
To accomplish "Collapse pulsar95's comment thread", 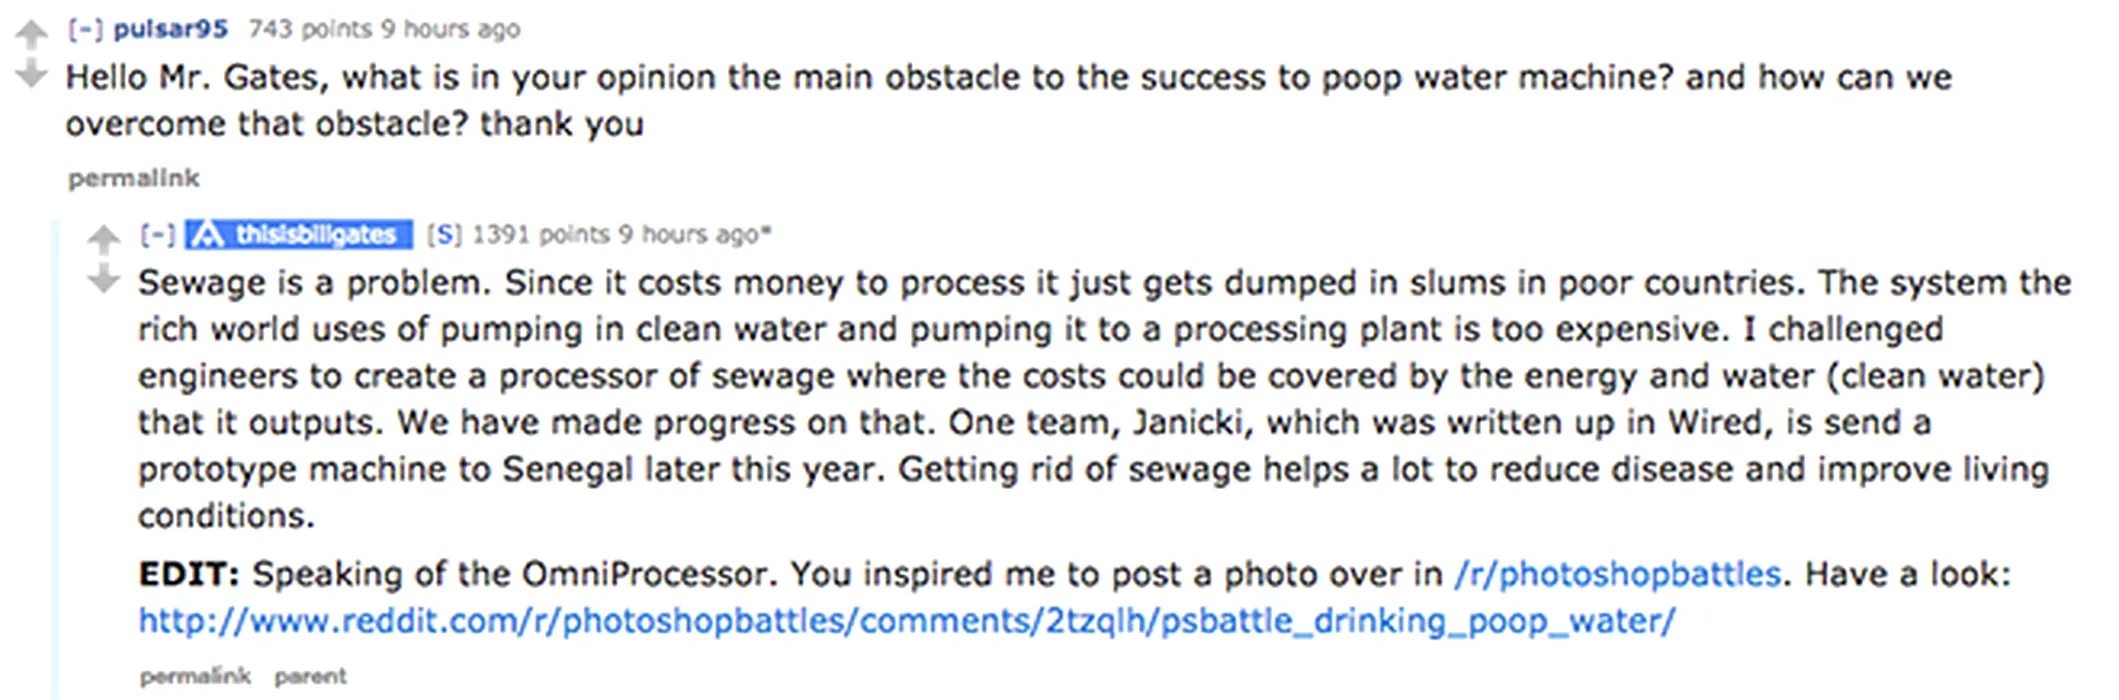I will coord(85,29).
